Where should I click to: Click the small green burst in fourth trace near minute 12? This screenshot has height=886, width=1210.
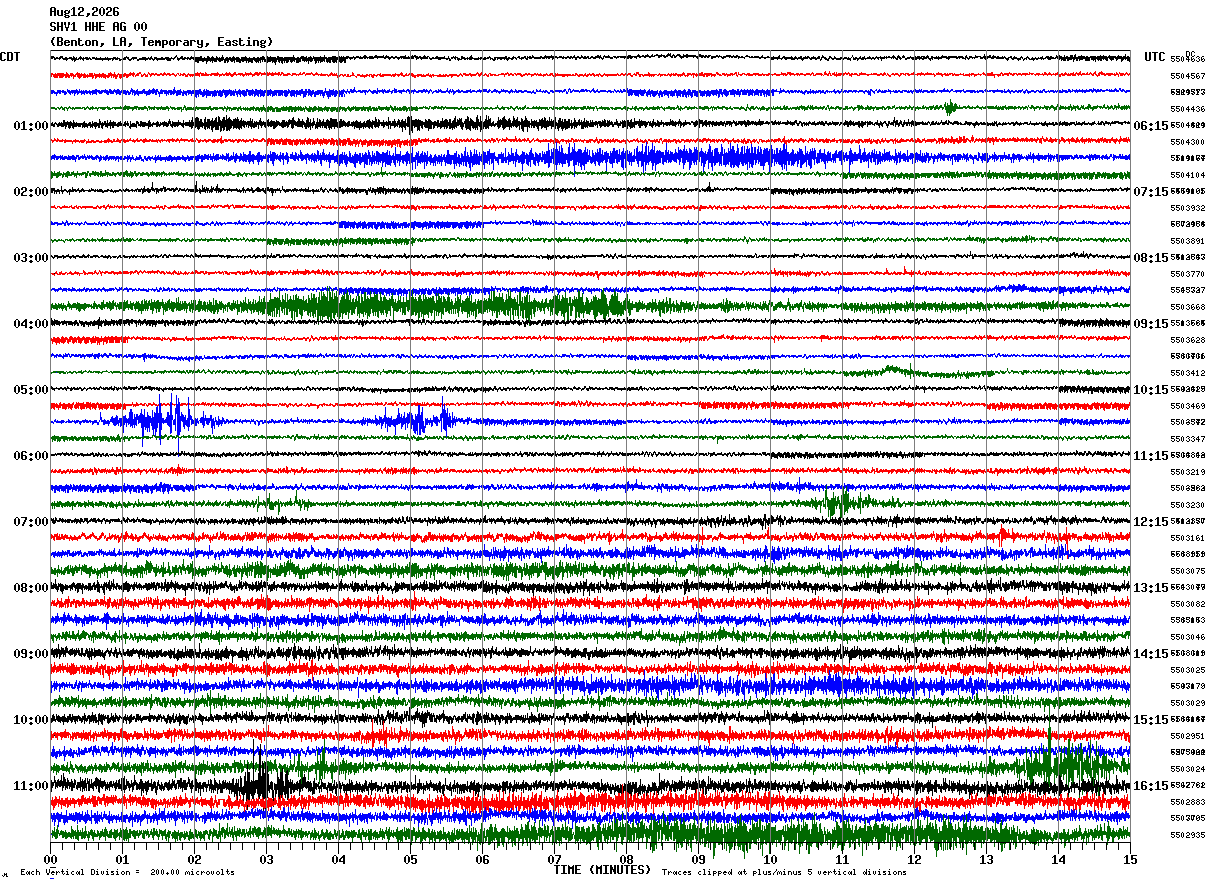[951, 107]
